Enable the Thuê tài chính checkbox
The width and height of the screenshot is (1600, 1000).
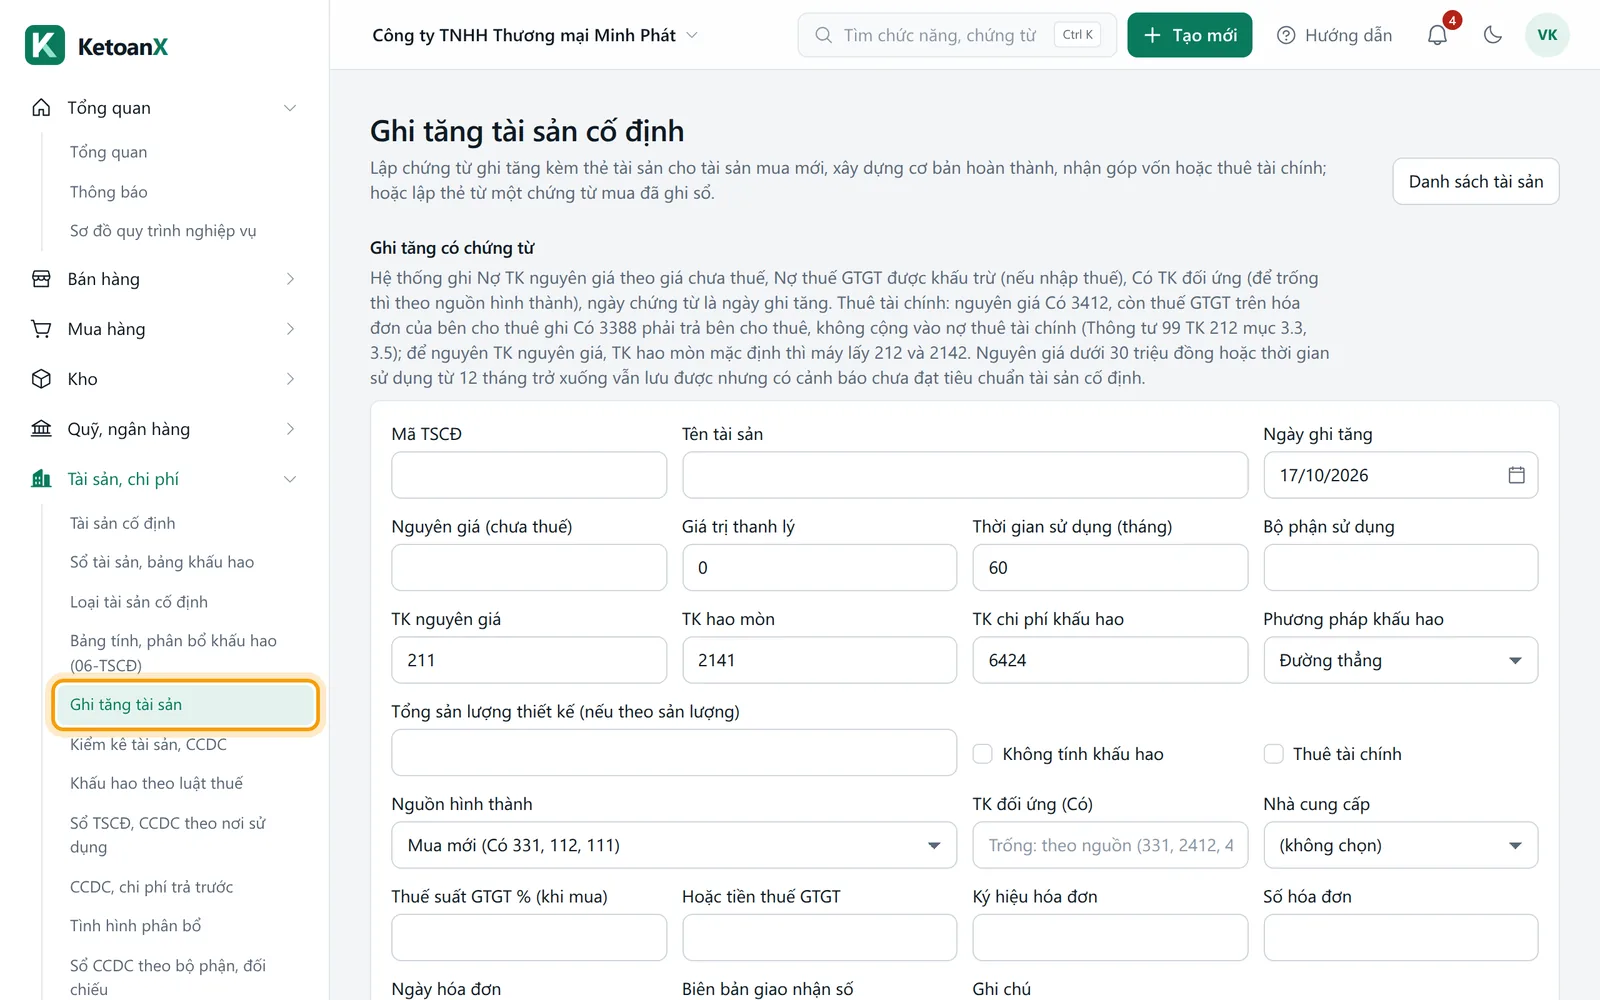coord(1274,754)
